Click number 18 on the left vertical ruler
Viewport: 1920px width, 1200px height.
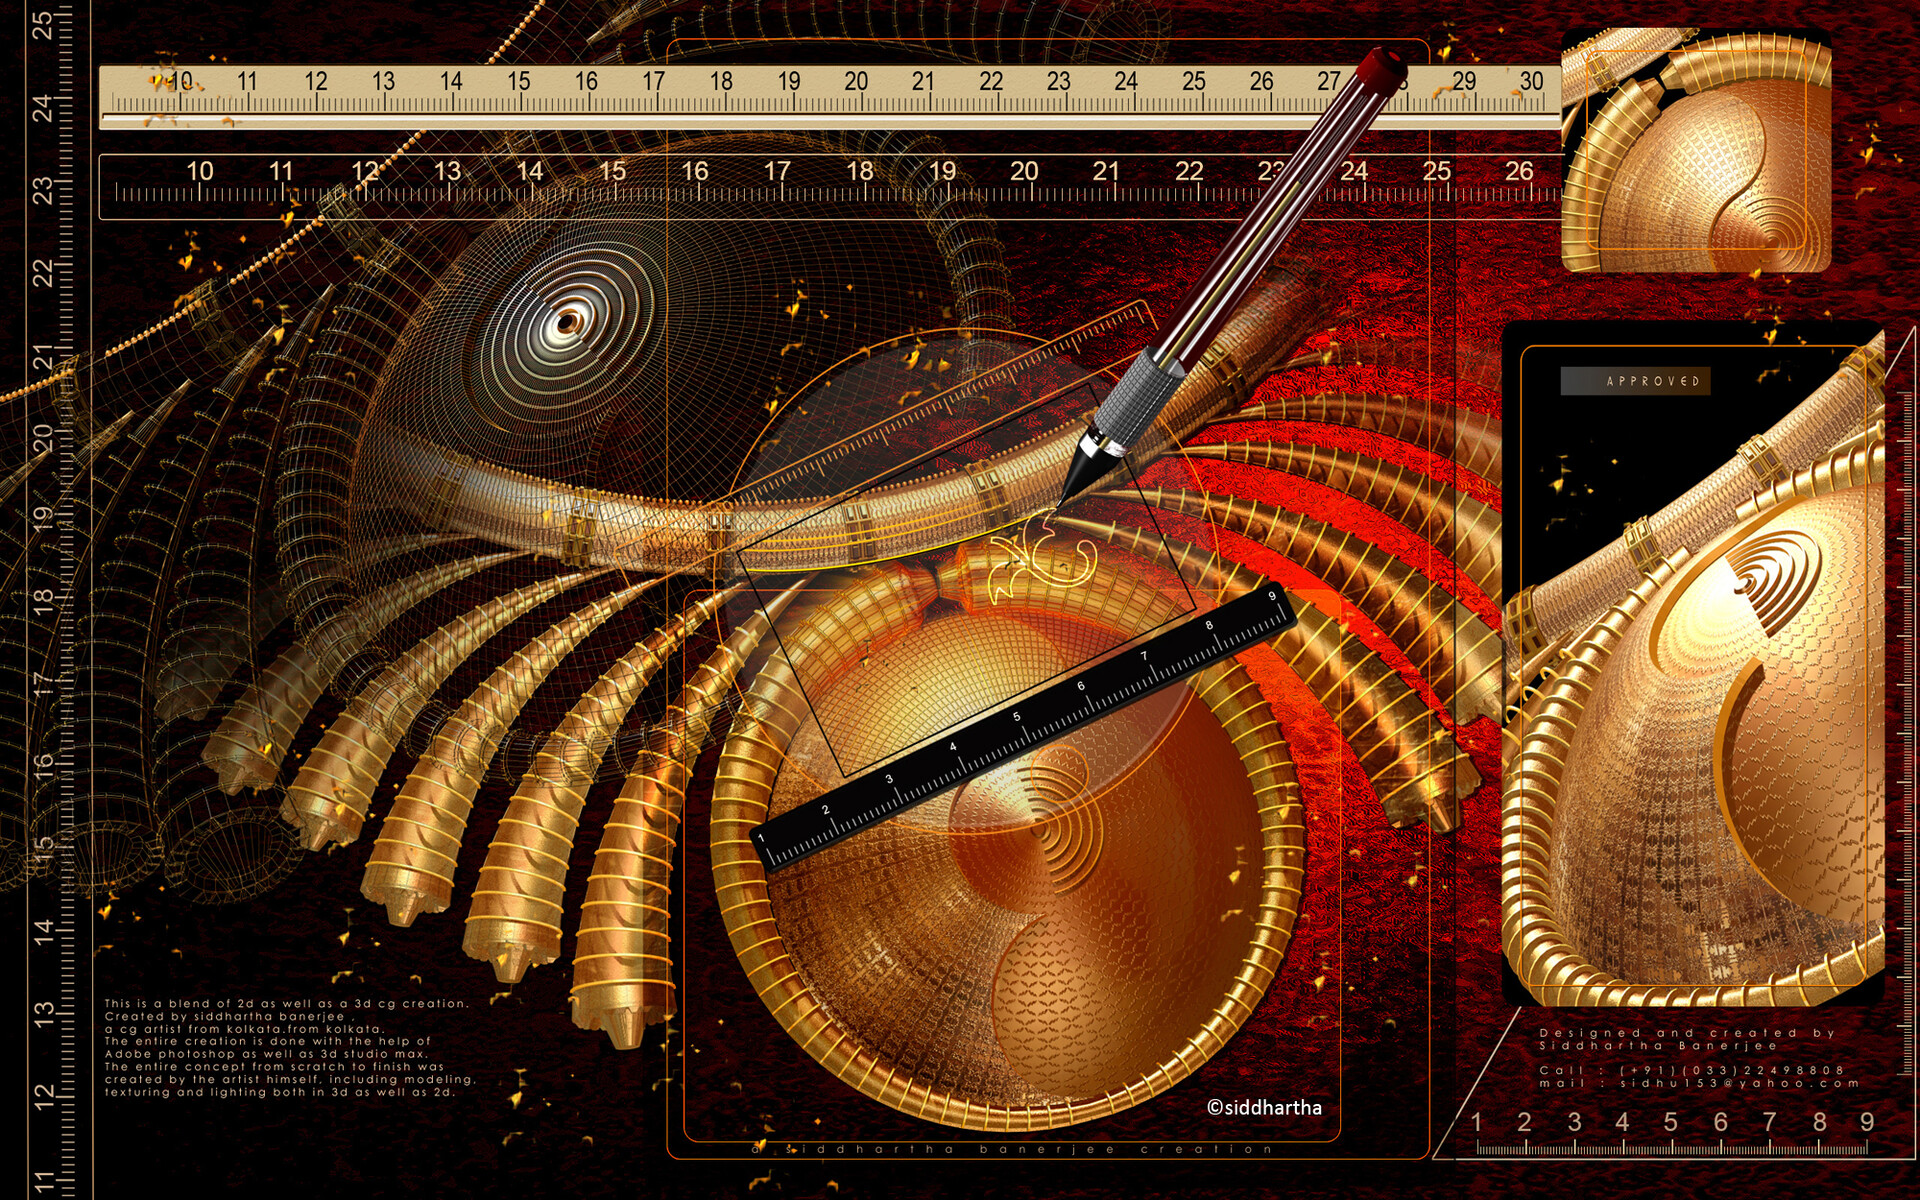44,600
